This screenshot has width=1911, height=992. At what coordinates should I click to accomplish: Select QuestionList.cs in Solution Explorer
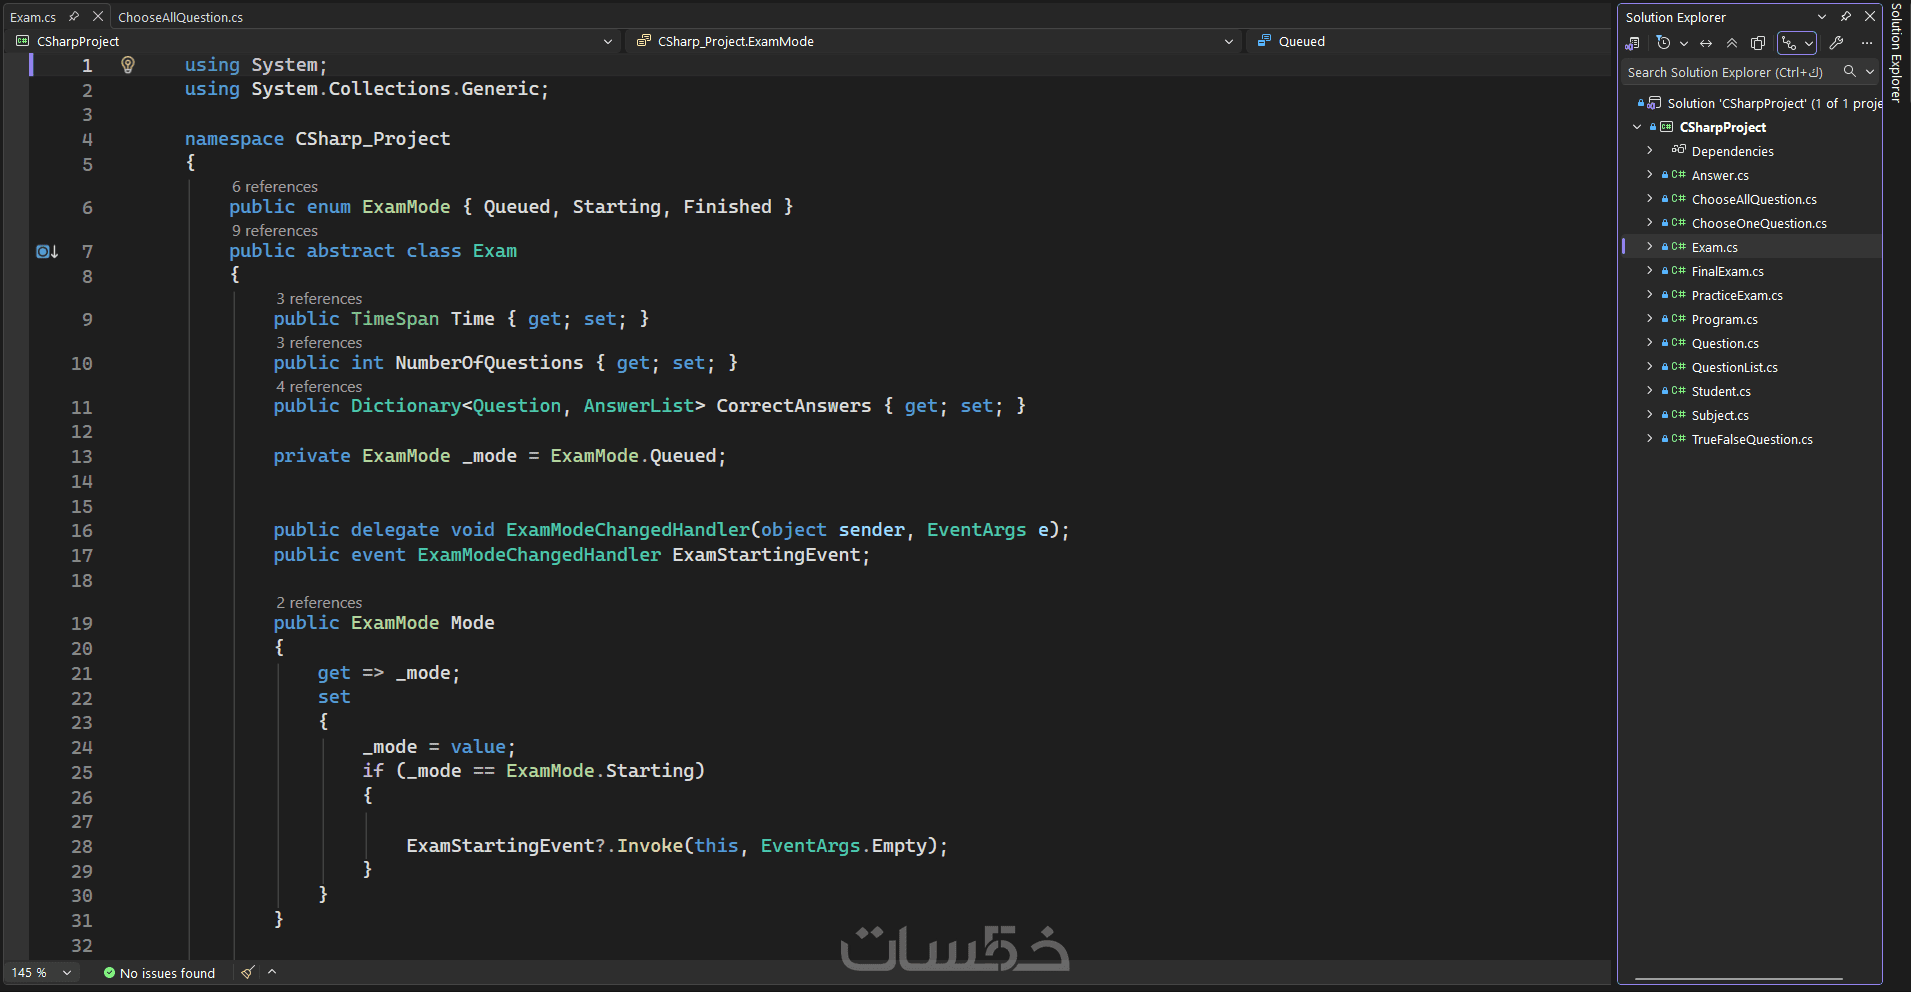point(1734,367)
